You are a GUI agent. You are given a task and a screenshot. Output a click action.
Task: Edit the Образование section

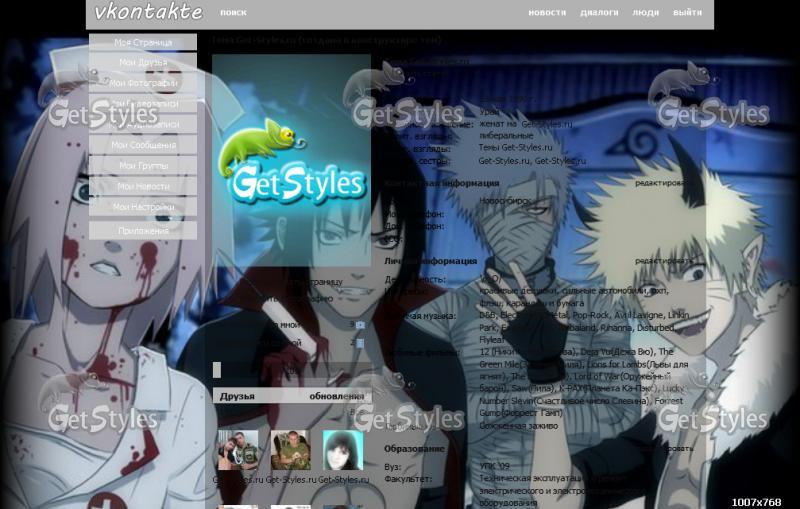pos(666,449)
